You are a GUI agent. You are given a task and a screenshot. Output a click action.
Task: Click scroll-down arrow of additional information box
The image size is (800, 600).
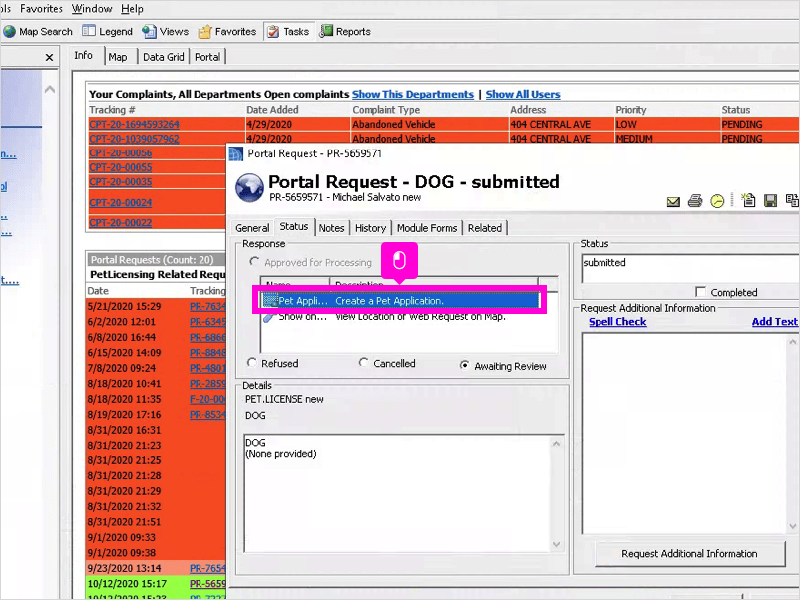792,526
